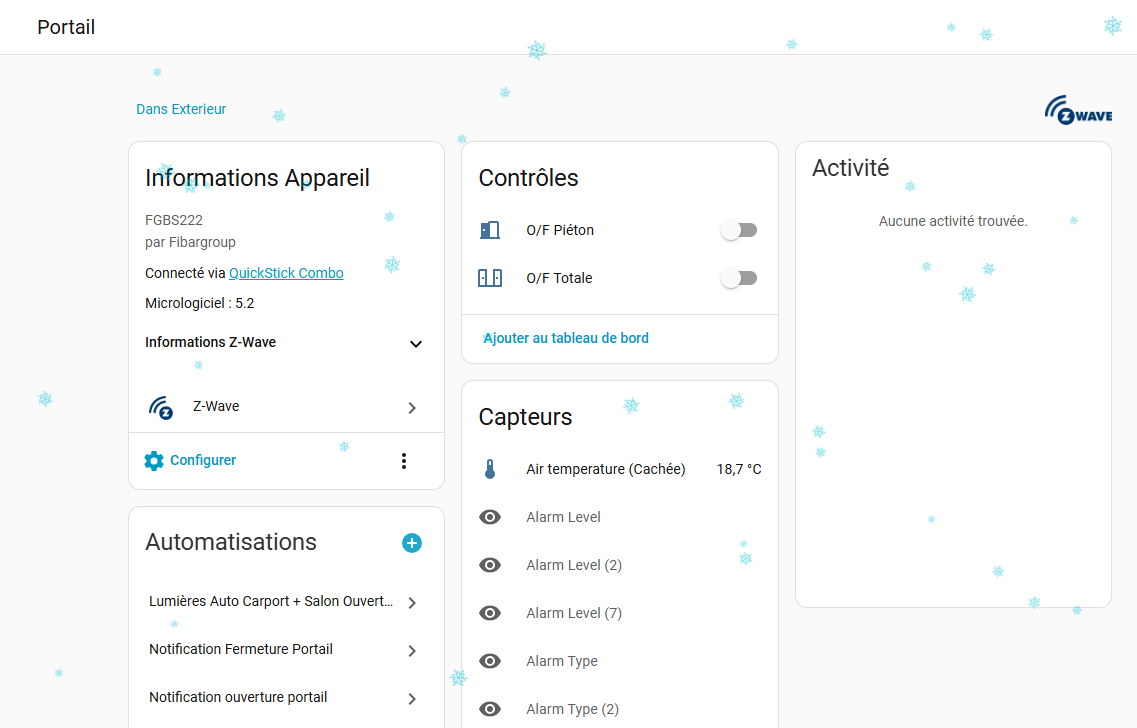Viewport: 1137px width, 728px height.
Task: Expand the Informations Z-Wave section
Action: [x=416, y=344]
